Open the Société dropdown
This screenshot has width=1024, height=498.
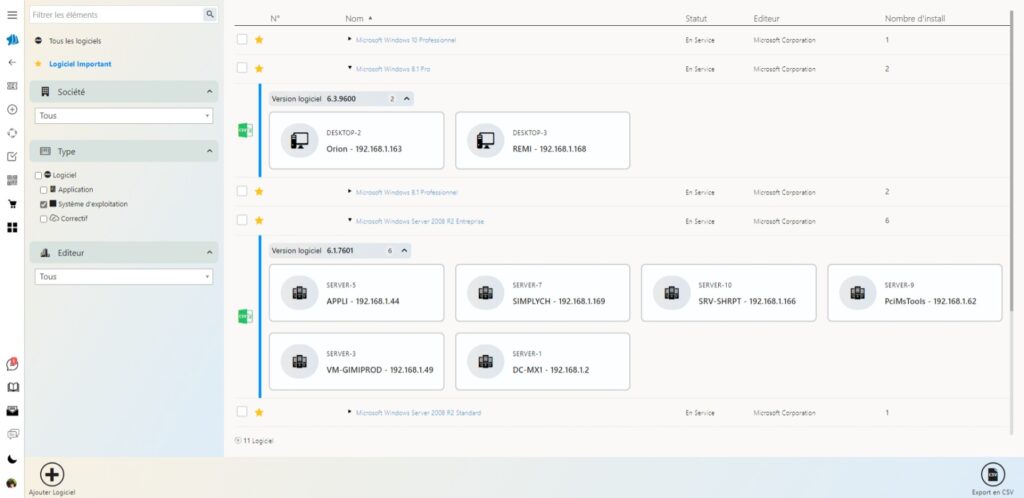(124, 116)
